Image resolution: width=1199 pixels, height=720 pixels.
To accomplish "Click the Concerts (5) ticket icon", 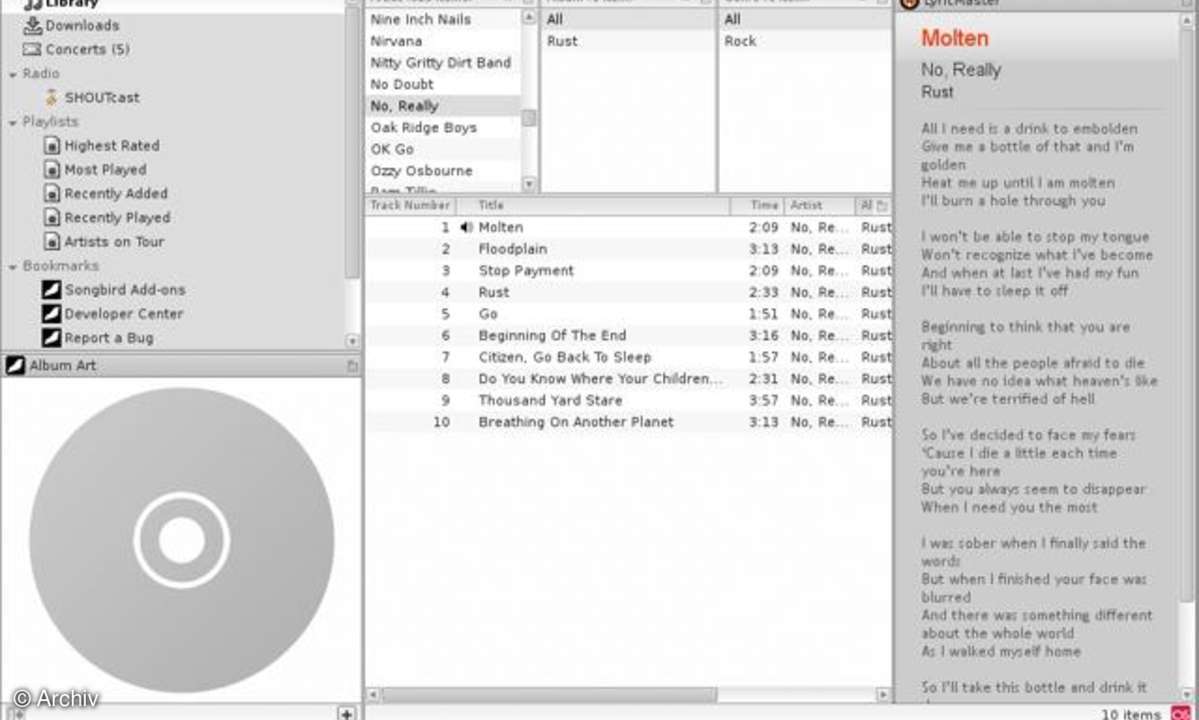I will click(x=32, y=50).
